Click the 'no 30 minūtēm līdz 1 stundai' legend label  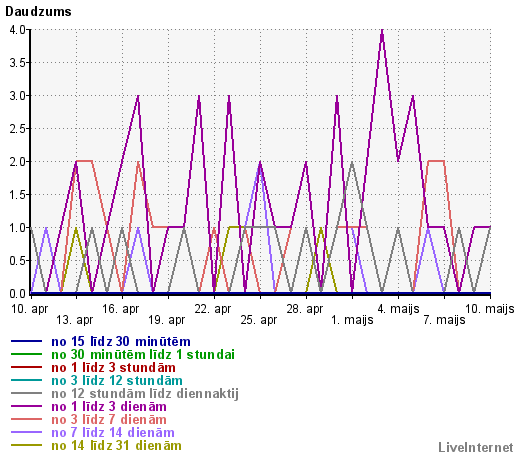143,355
